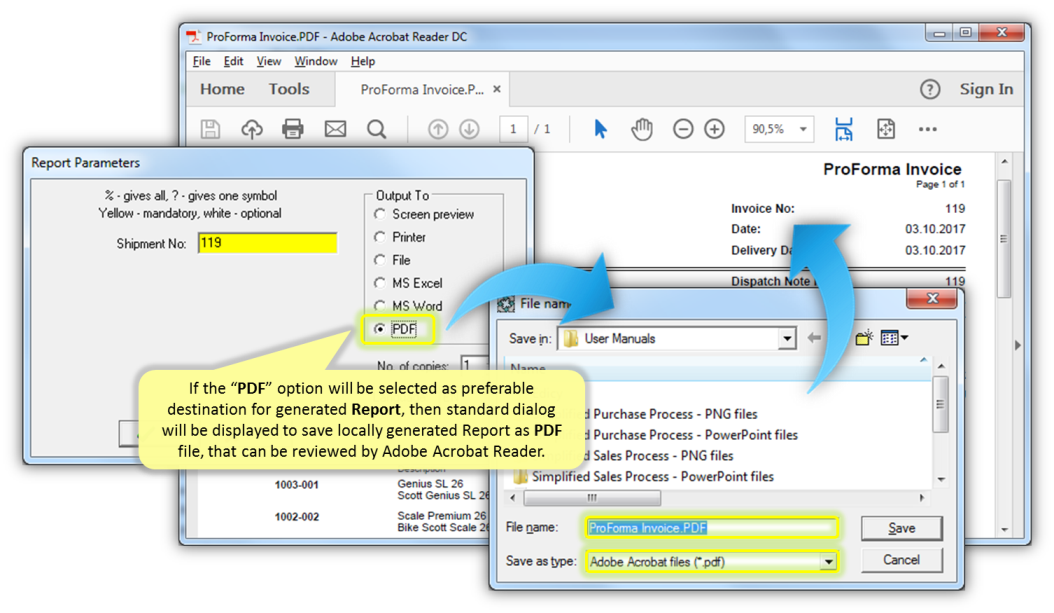Screen dimensions: 1054x613
Task: Click the Name column header in file list
Action: click(x=717, y=368)
